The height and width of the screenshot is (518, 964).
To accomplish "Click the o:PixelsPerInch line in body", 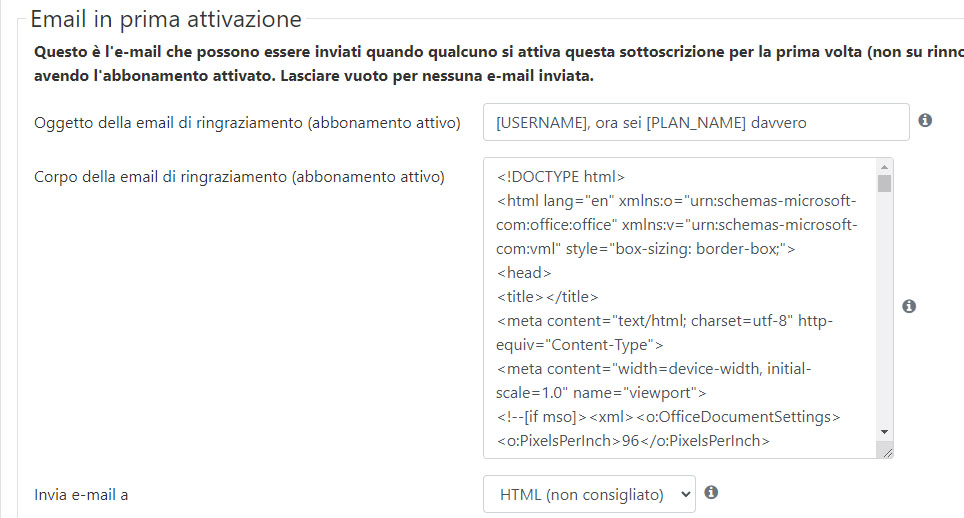I will tap(633, 441).
